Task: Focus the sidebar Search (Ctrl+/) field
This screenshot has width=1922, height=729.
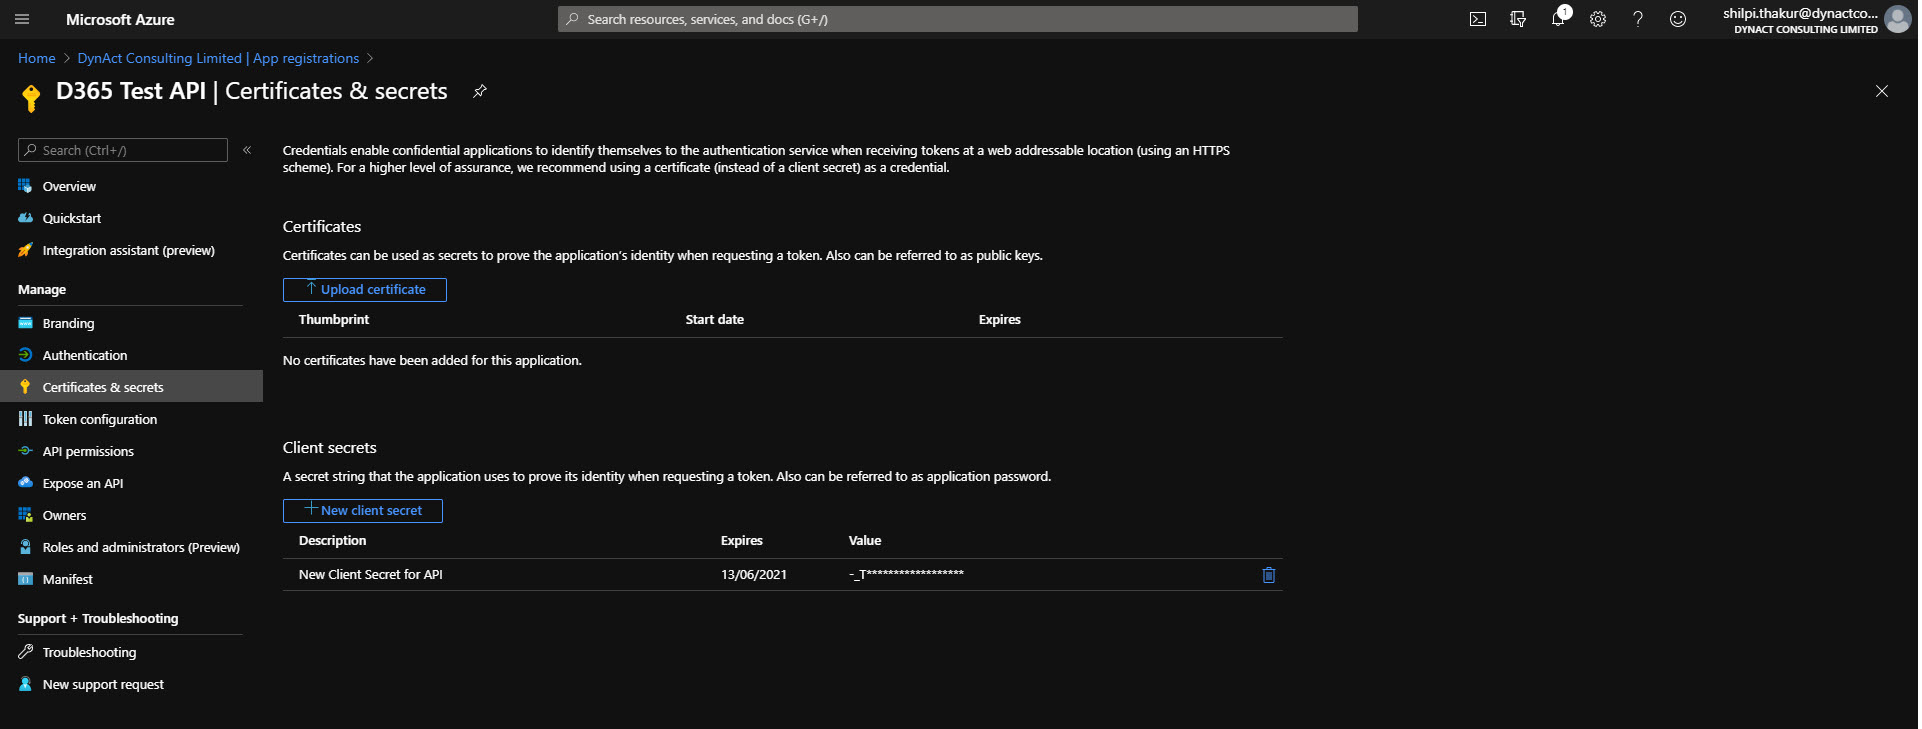Action: tap(123, 150)
